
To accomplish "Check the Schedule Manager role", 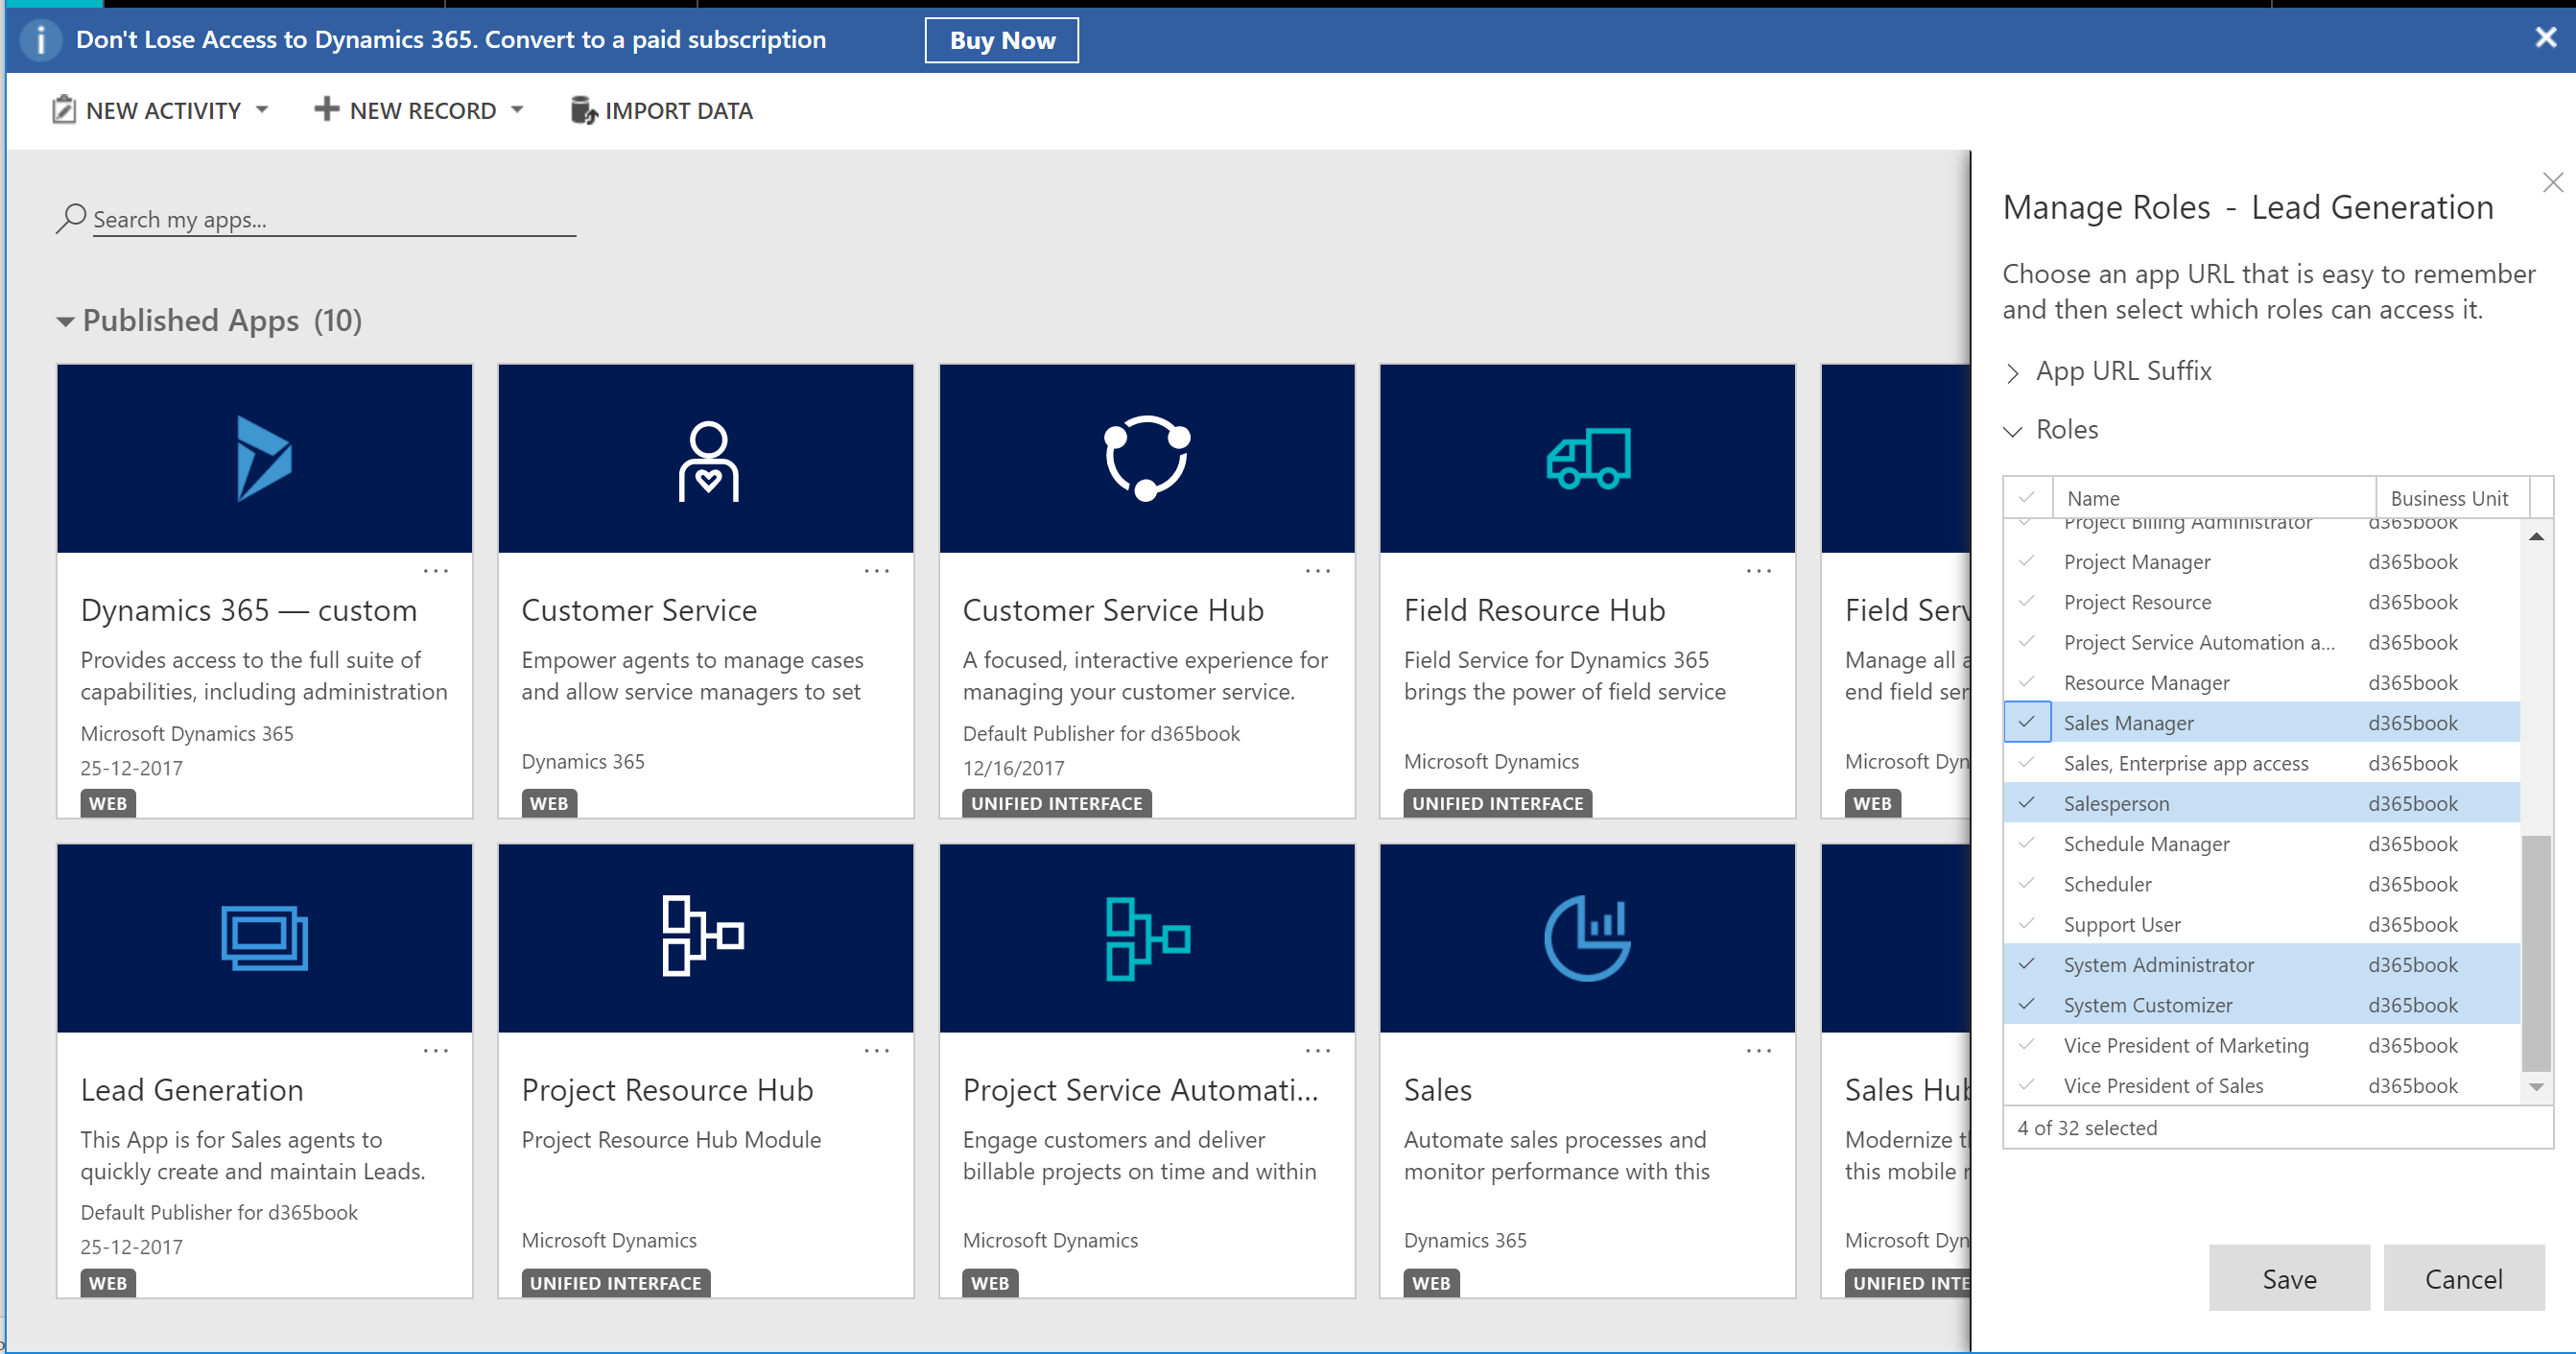I will coord(2027,843).
